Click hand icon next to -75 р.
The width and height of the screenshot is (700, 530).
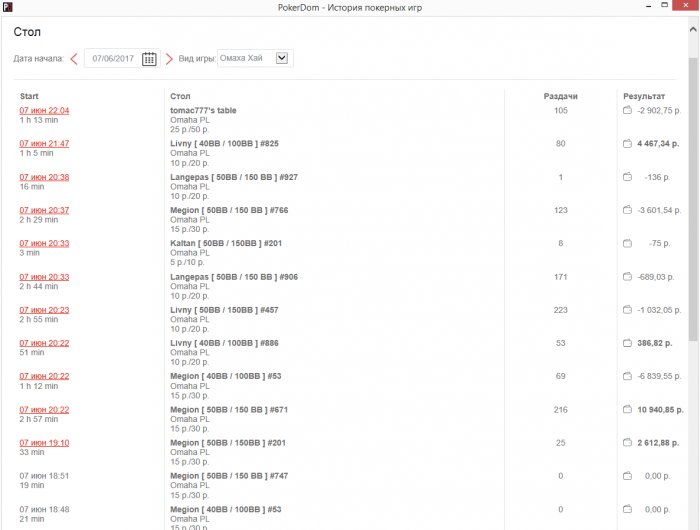point(627,243)
